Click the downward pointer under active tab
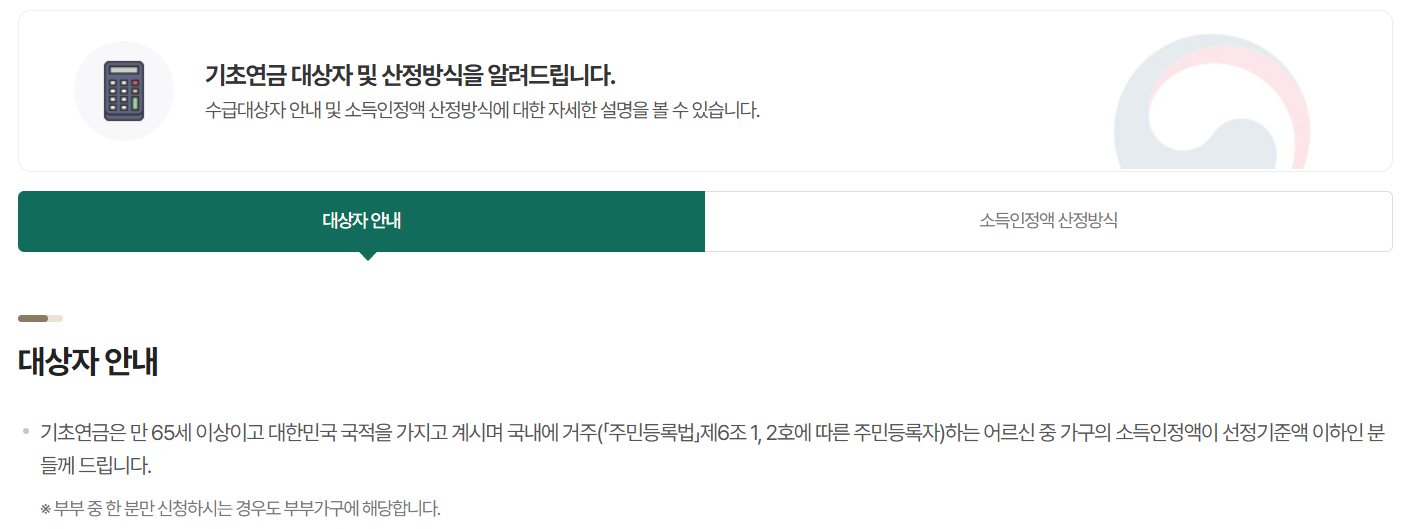 coord(368,256)
